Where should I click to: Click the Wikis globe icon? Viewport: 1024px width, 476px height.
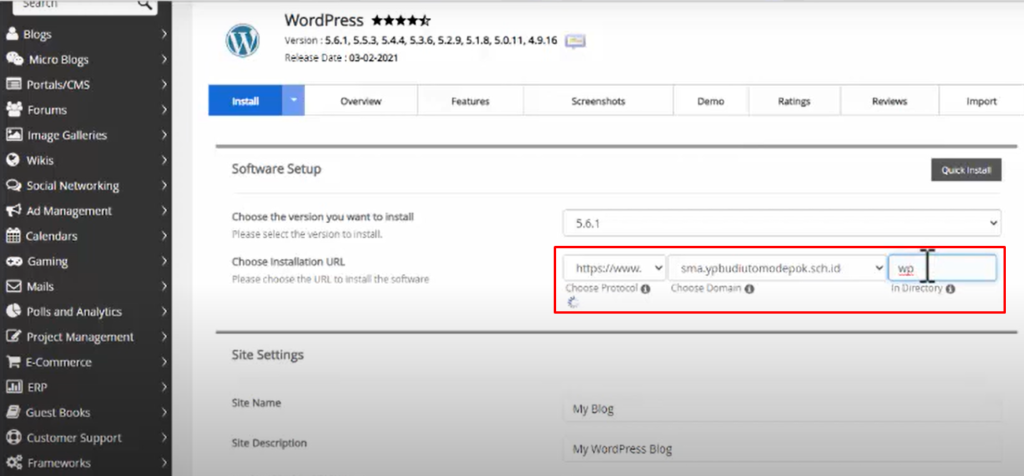pyautogui.click(x=12, y=160)
